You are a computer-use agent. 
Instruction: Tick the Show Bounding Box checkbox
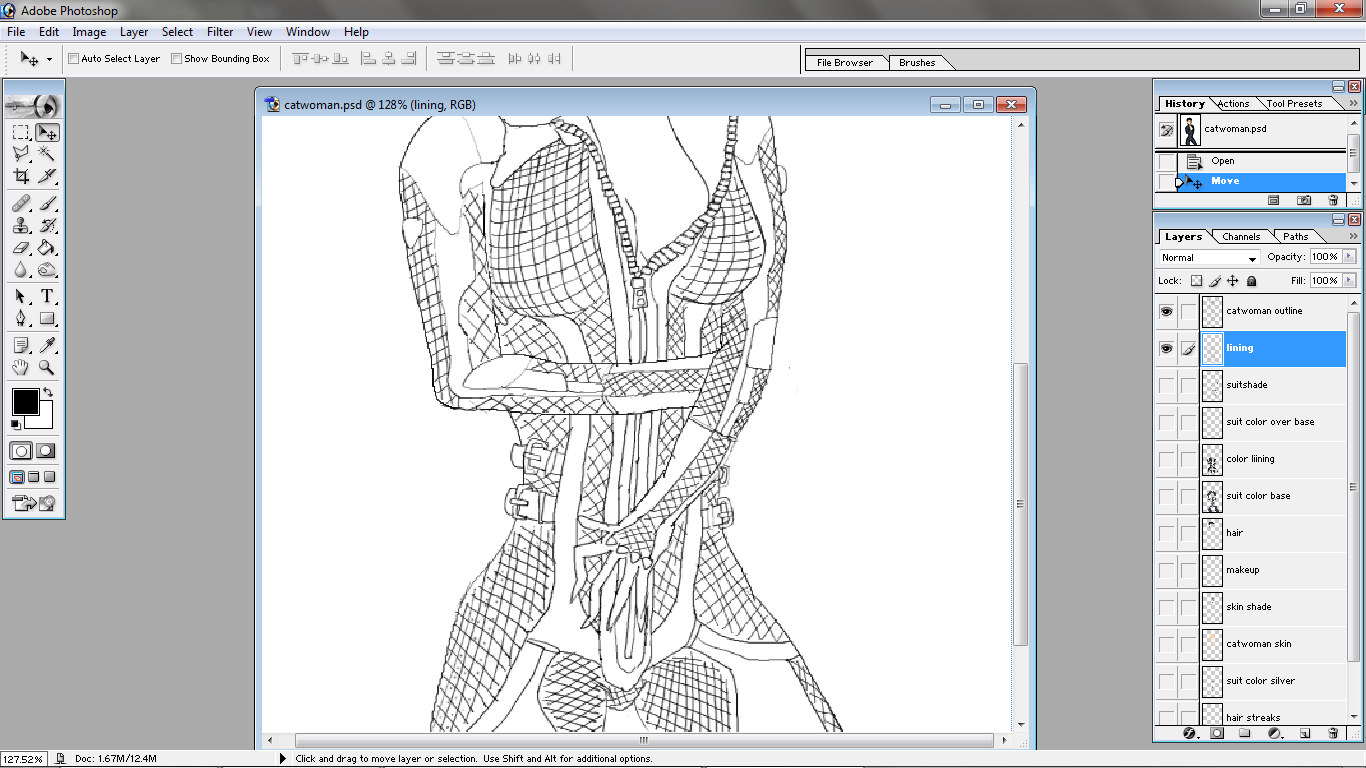(177, 59)
